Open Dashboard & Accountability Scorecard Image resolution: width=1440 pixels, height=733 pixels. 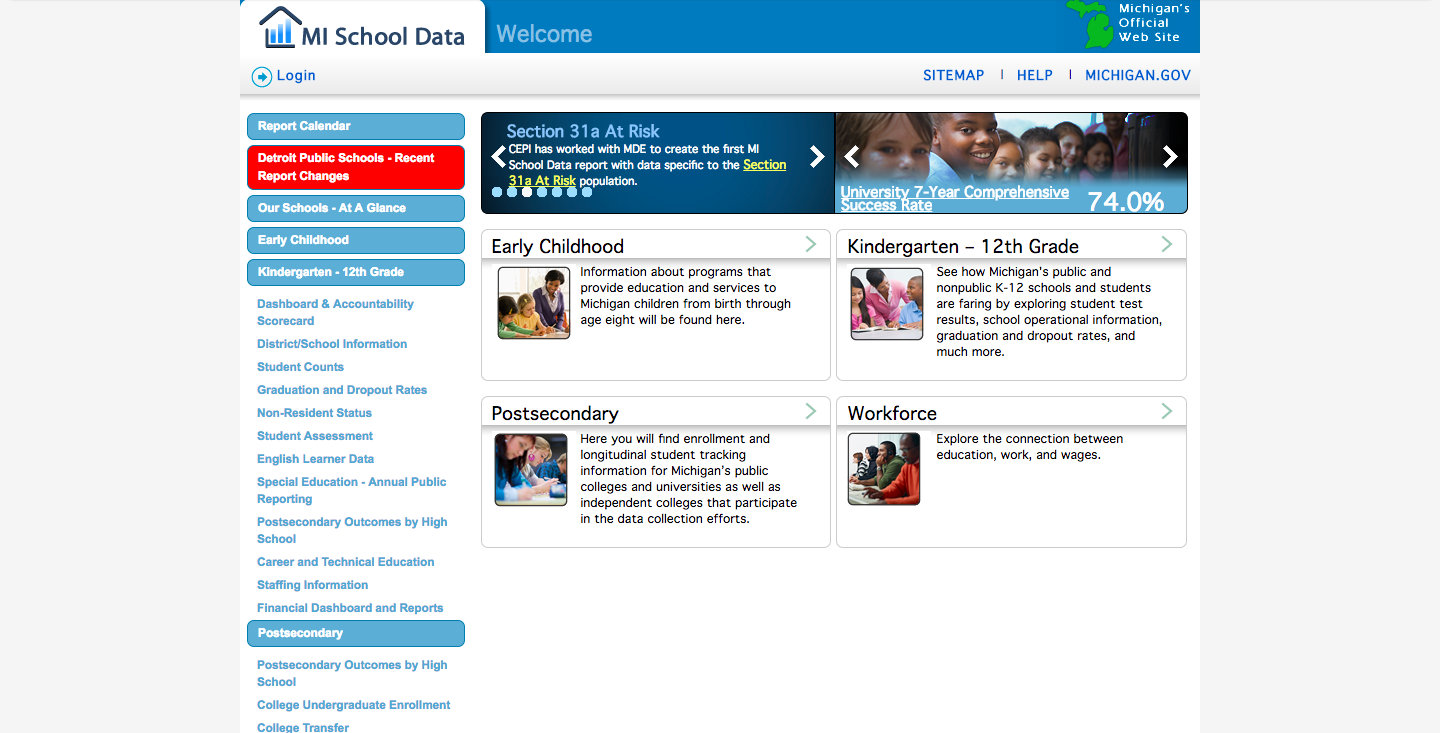(335, 312)
